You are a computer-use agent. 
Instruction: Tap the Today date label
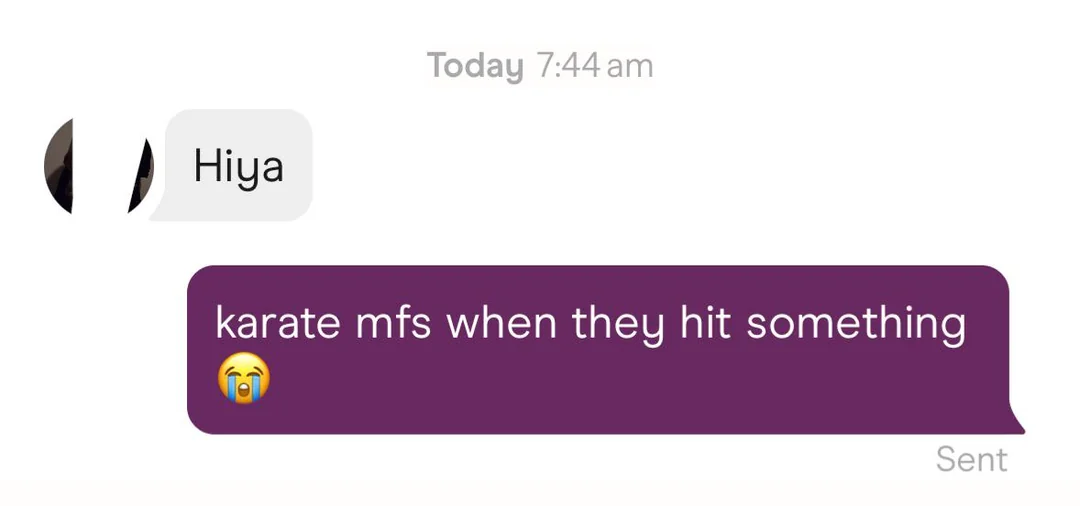click(x=475, y=66)
